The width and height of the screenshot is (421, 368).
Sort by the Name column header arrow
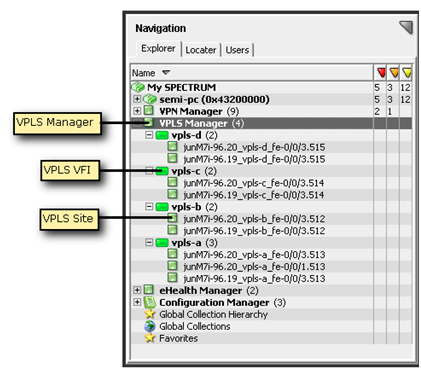click(166, 72)
